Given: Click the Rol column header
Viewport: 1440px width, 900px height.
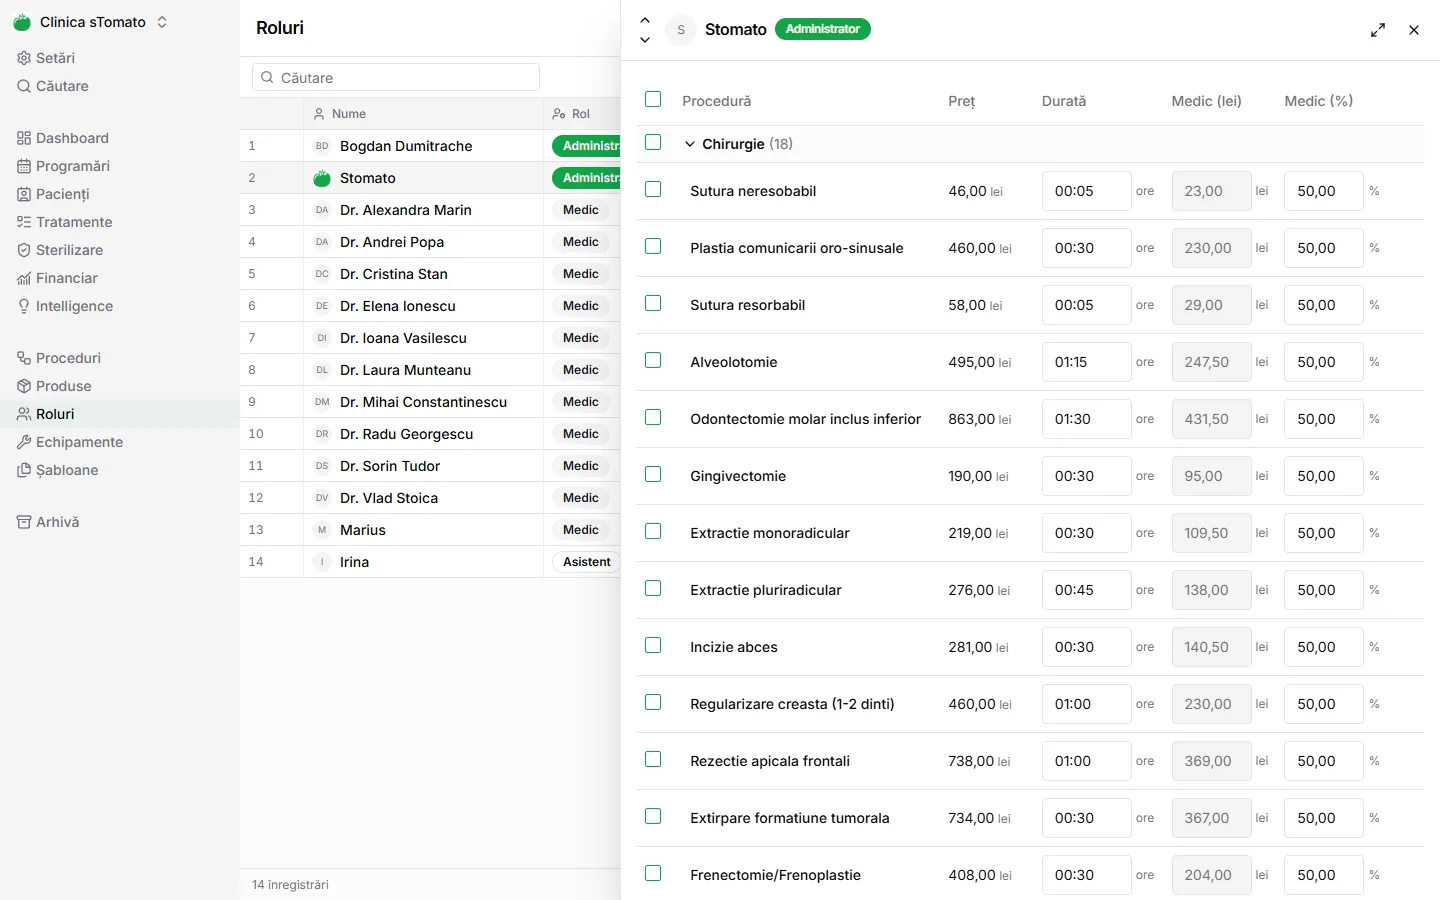Looking at the screenshot, I should [x=580, y=114].
